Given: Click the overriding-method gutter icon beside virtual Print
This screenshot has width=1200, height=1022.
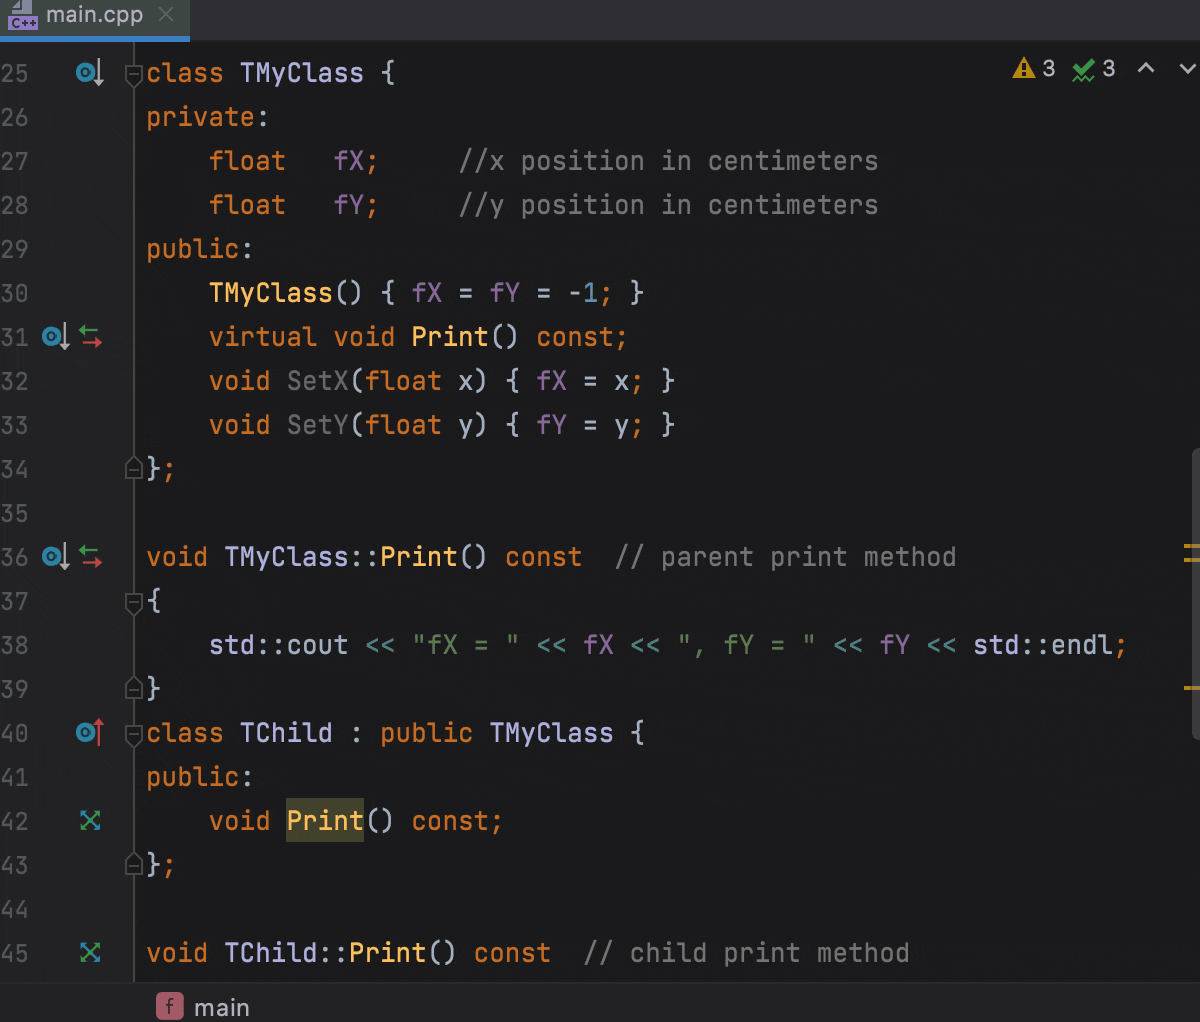Looking at the screenshot, I should coord(55,336).
